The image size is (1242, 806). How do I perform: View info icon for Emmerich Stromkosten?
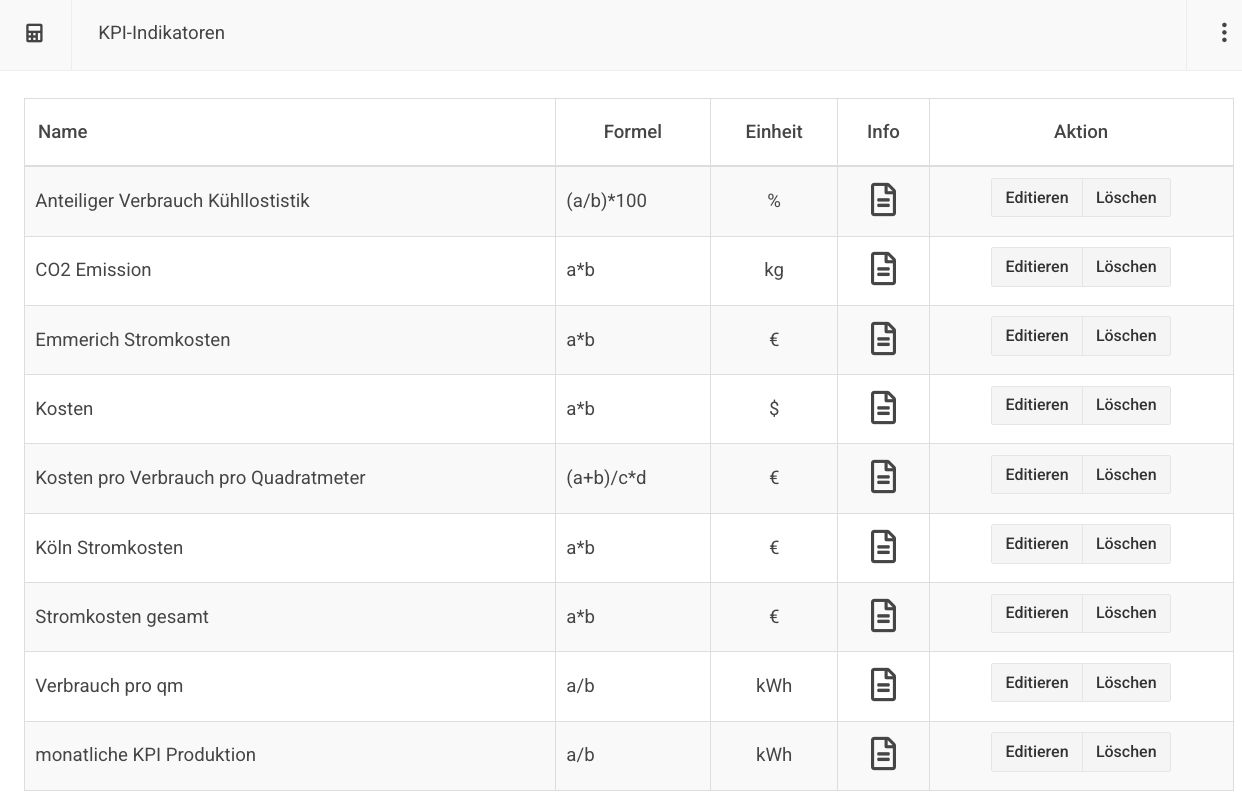pyautogui.click(x=883, y=339)
